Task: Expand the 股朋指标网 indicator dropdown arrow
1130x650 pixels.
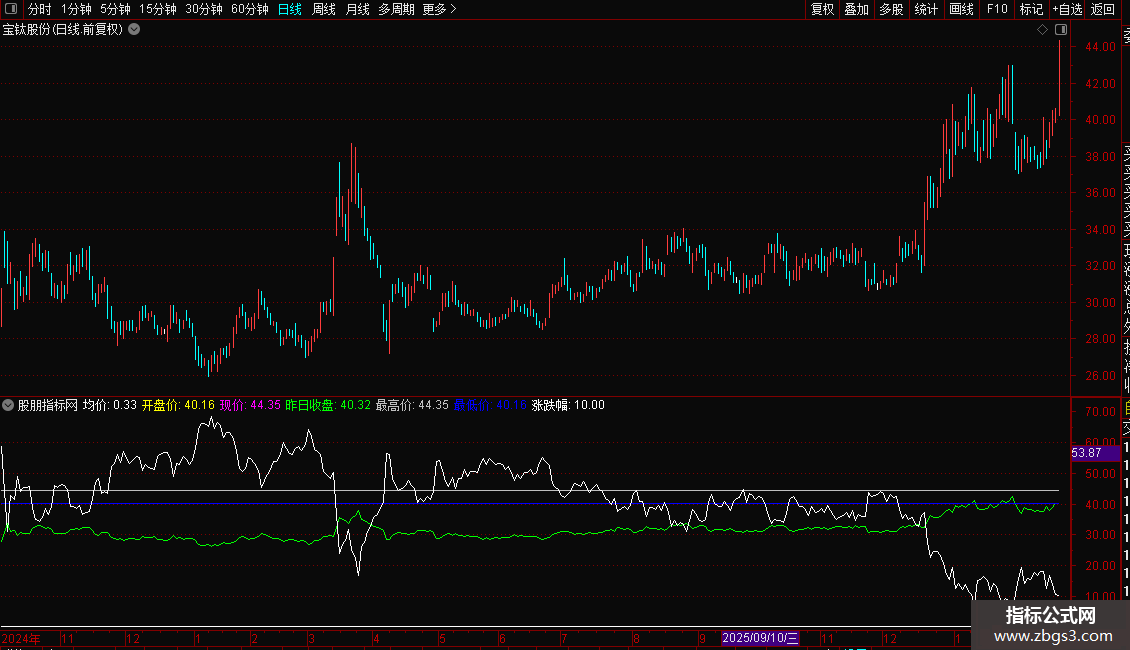Action: pos(9,405)
